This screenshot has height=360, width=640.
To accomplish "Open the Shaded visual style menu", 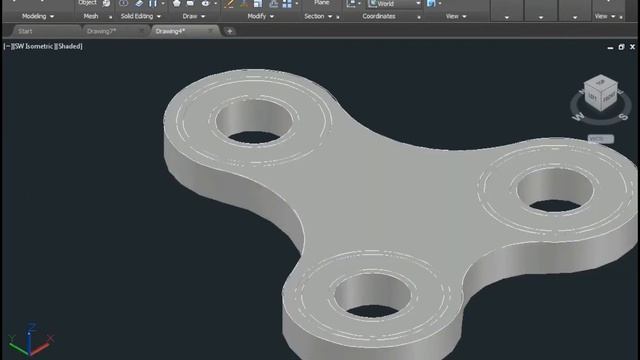I will pos(69,47).
